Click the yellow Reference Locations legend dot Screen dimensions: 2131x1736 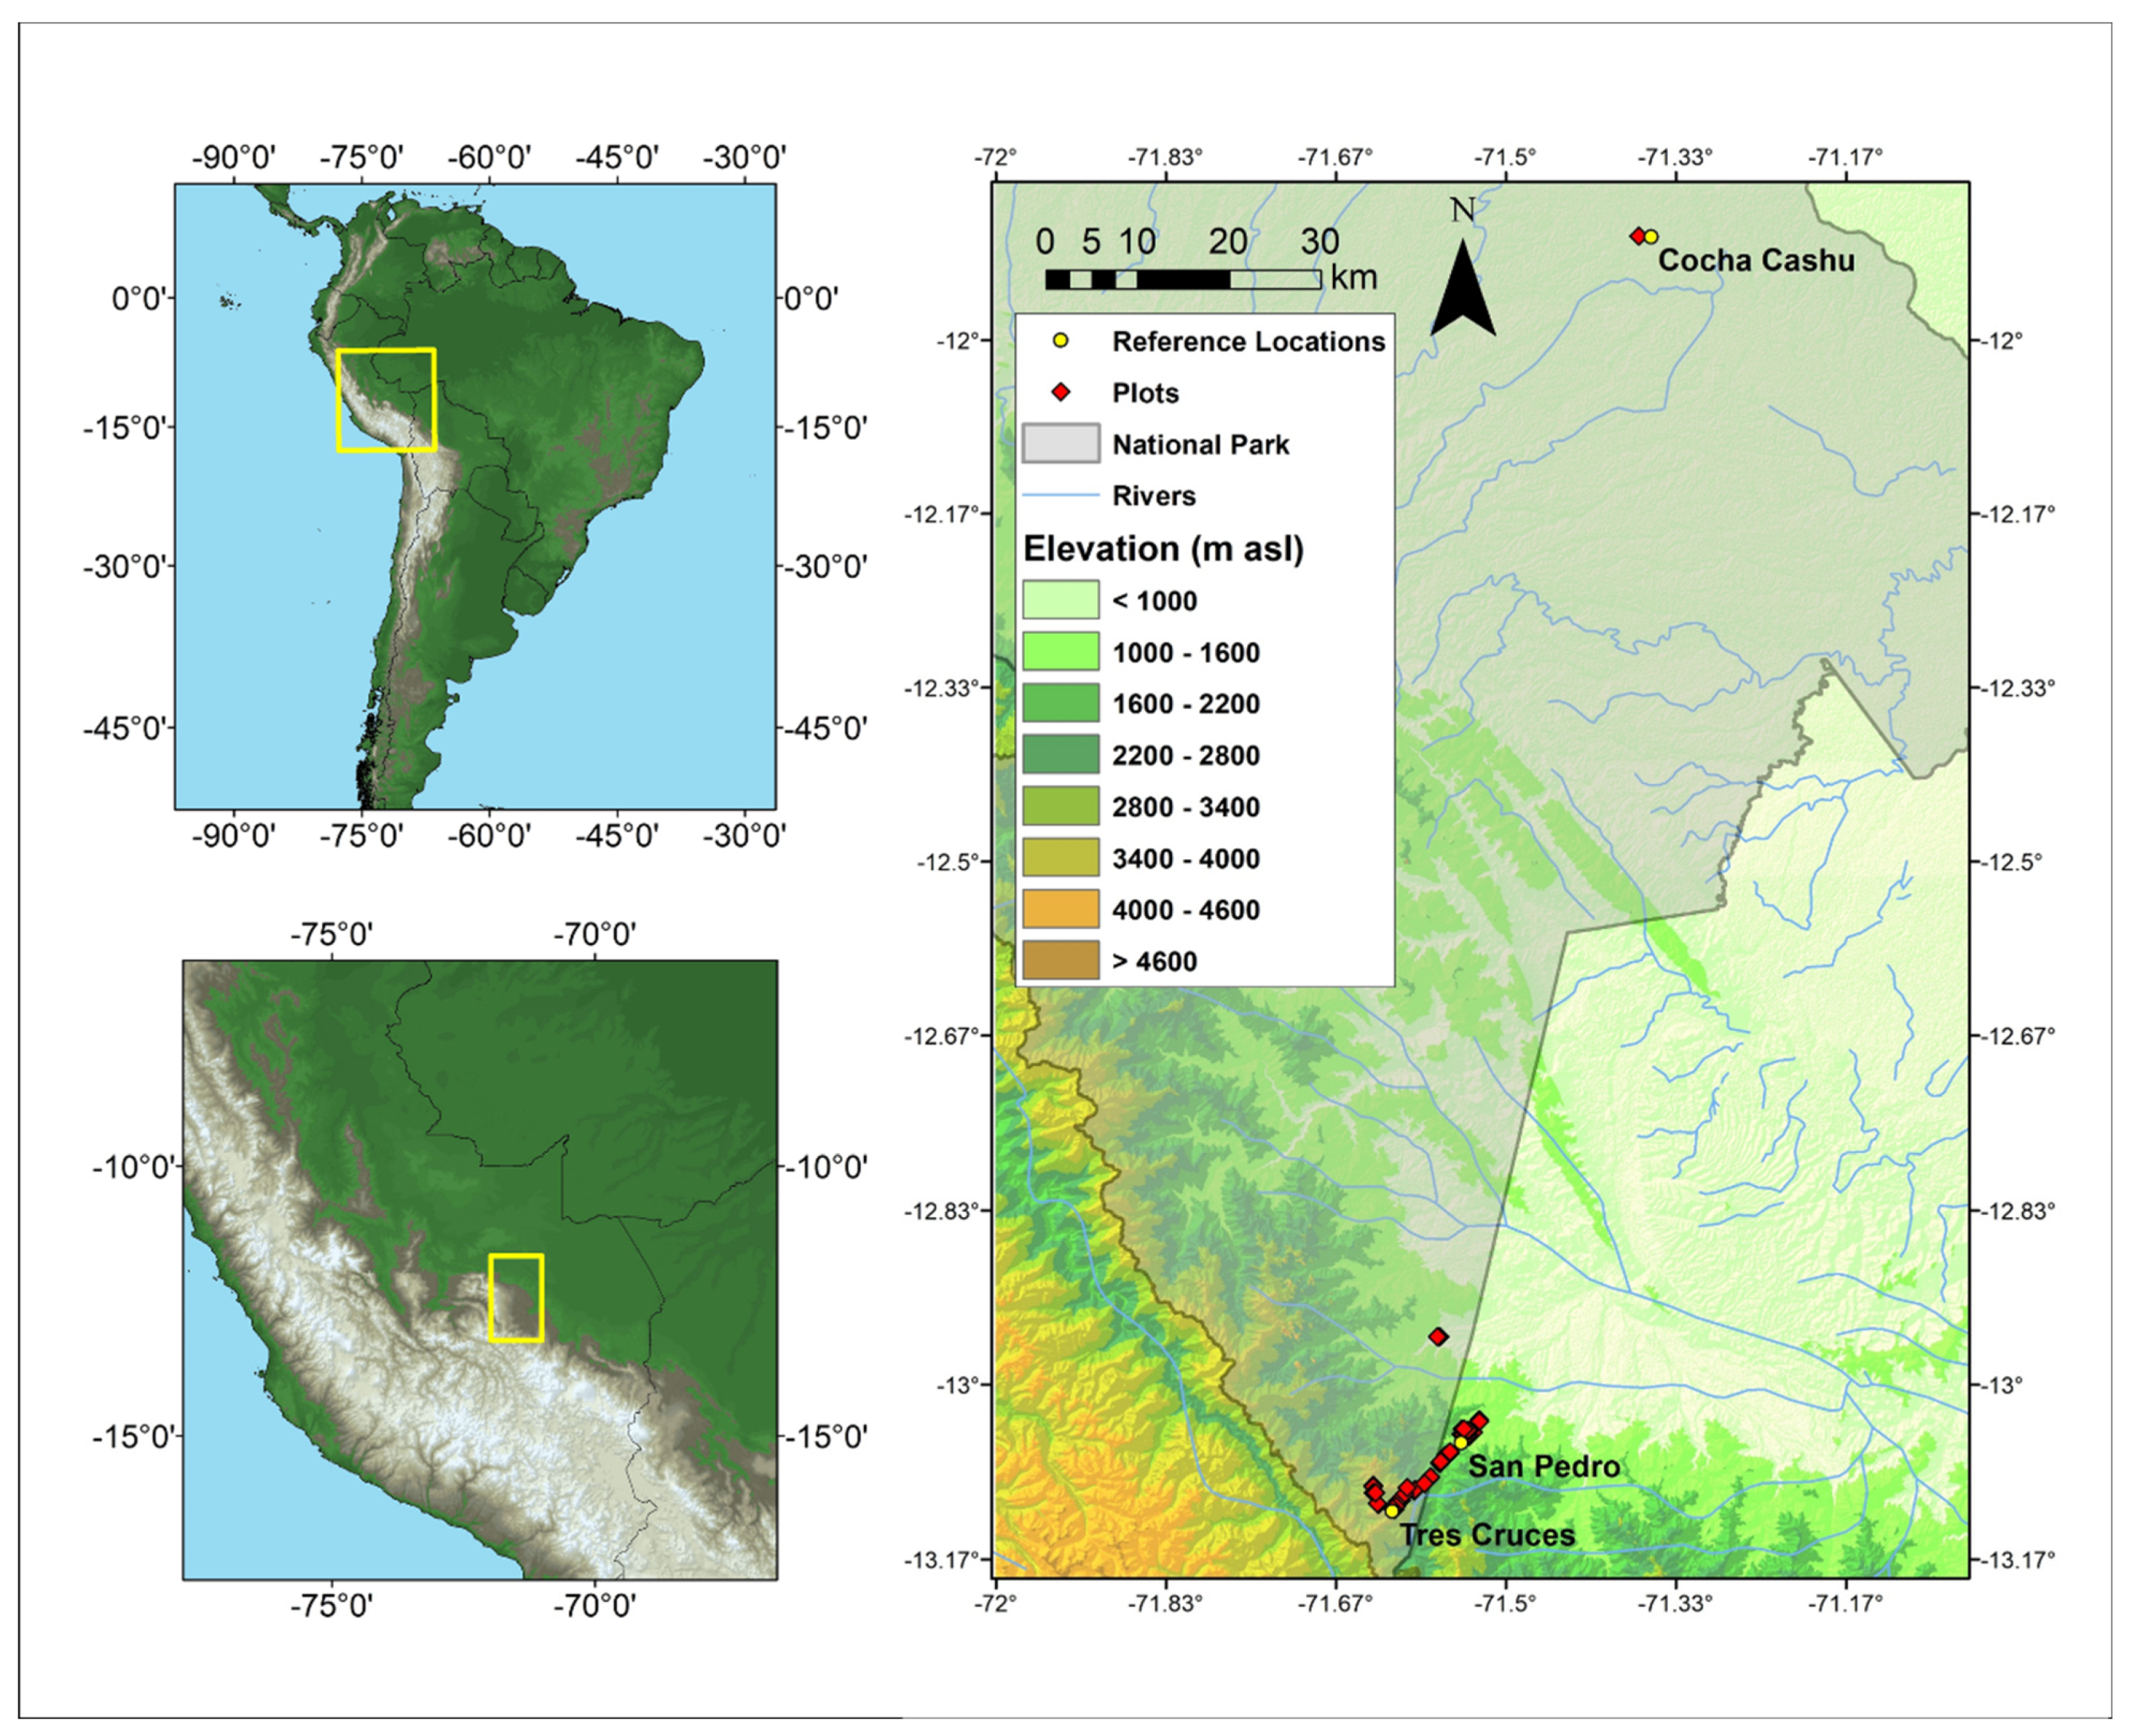coord(1060,341)
